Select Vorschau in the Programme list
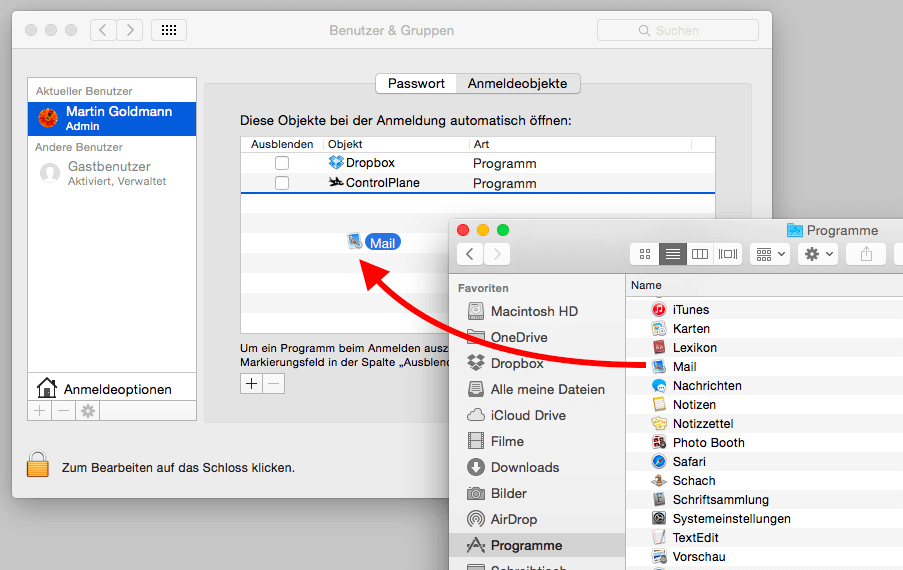Viewport: 903px width, 570px height. point(764,557)
